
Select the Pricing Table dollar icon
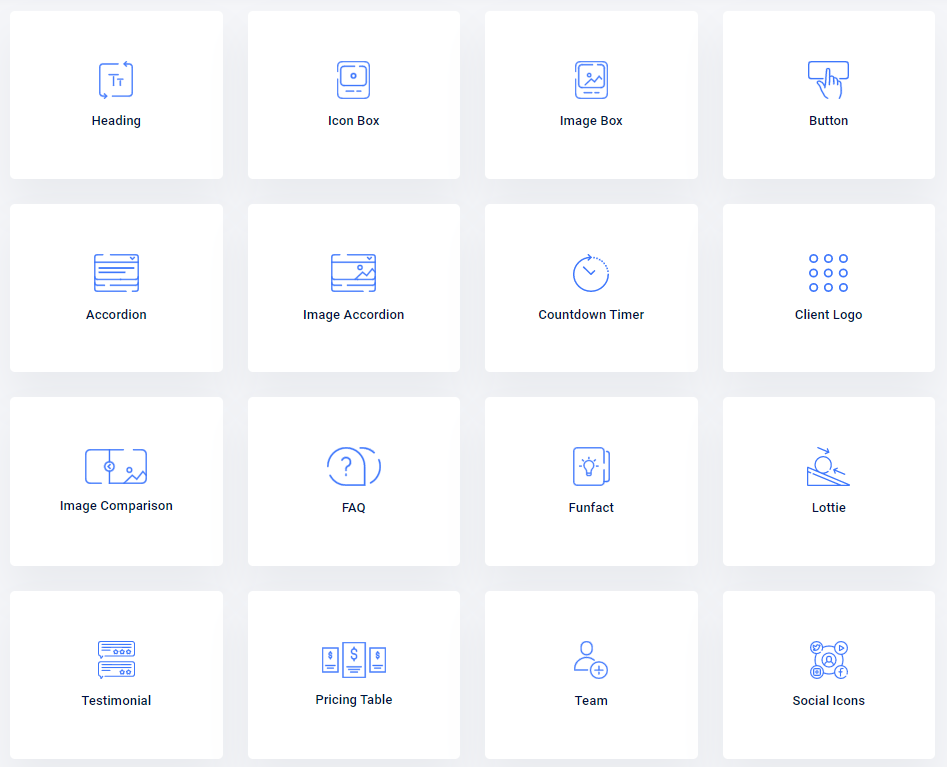click(353, 659)
